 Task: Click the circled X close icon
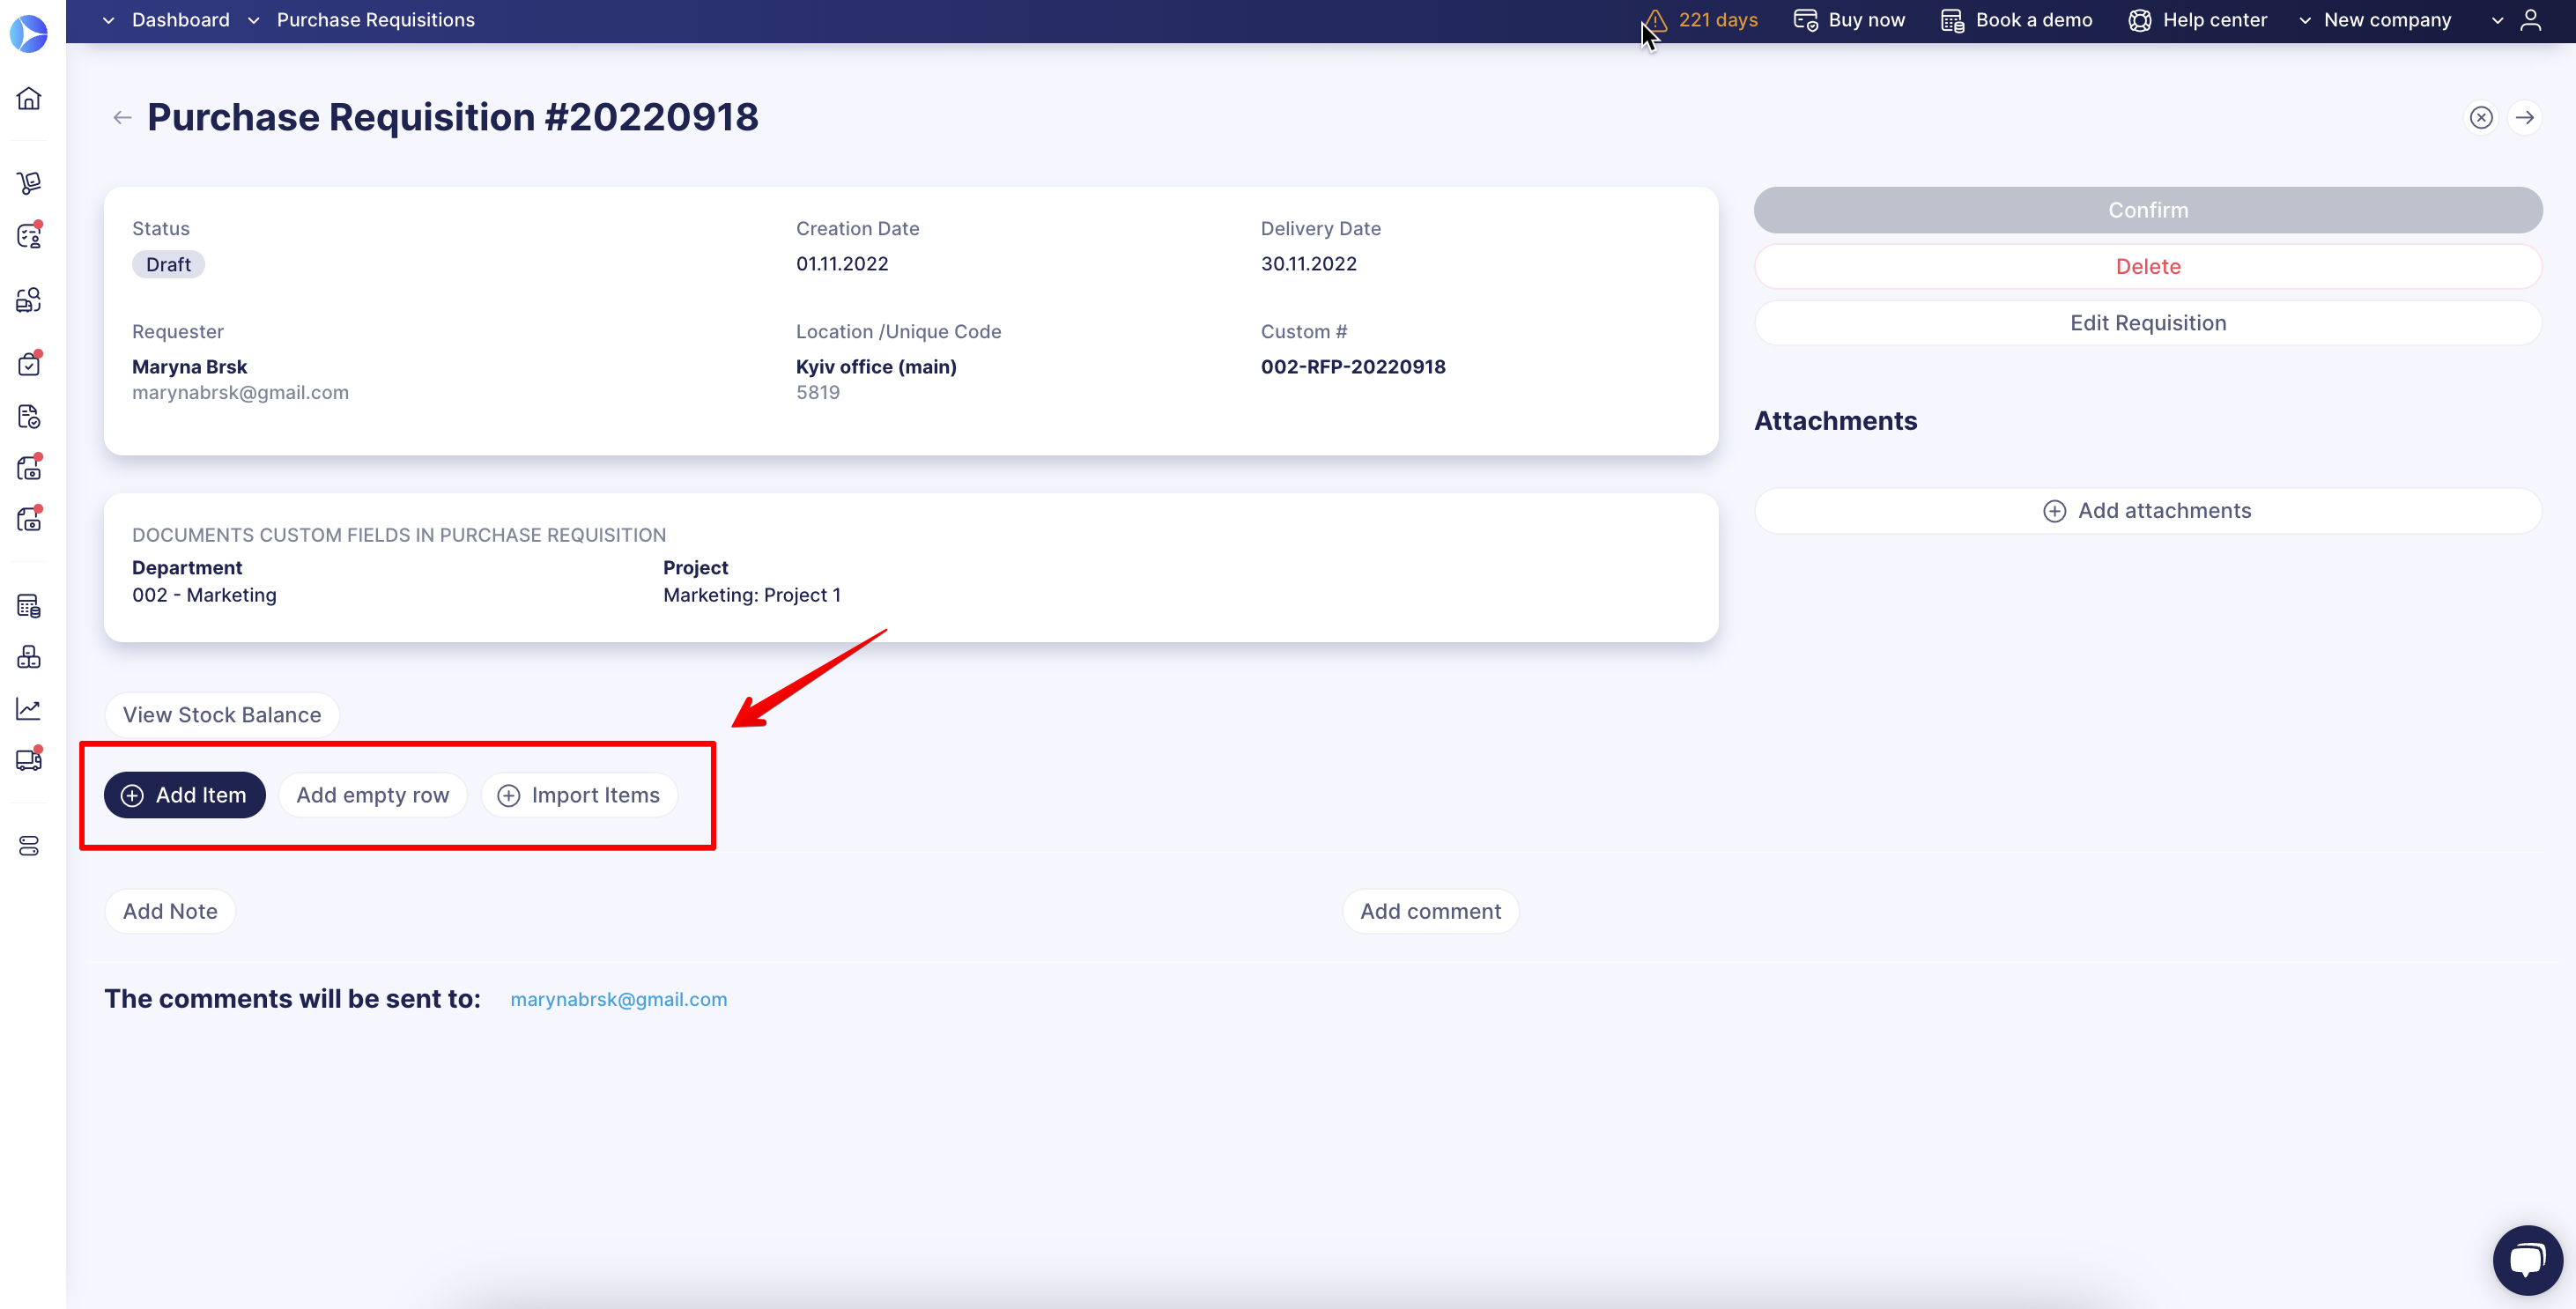point(2481,118)
